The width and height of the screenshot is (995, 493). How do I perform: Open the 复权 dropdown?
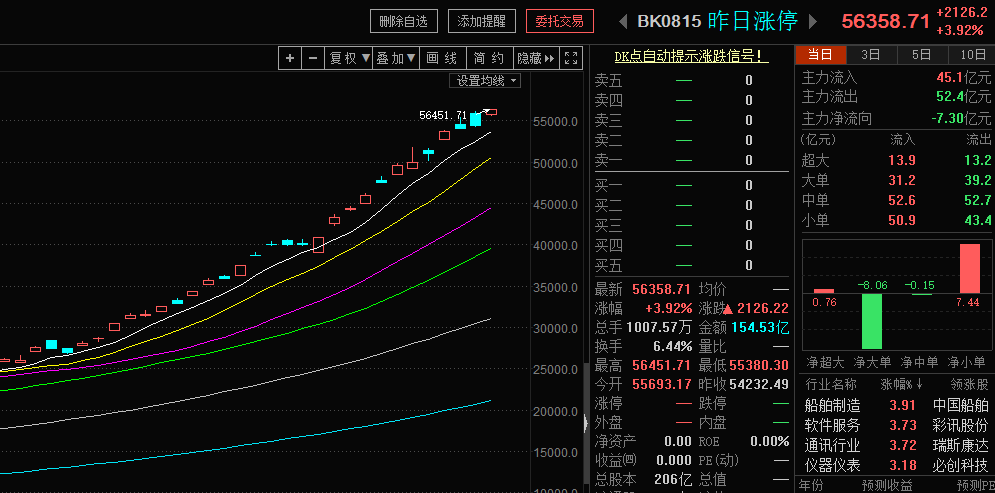350,58
